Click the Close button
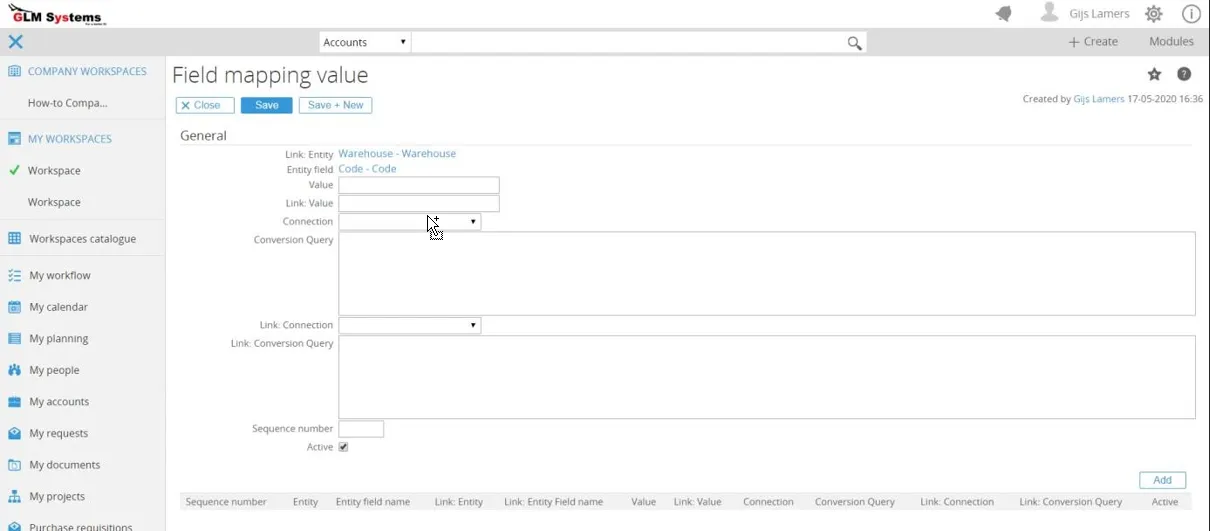Viewport: 1210px width, 531px height. coord(205,105)
